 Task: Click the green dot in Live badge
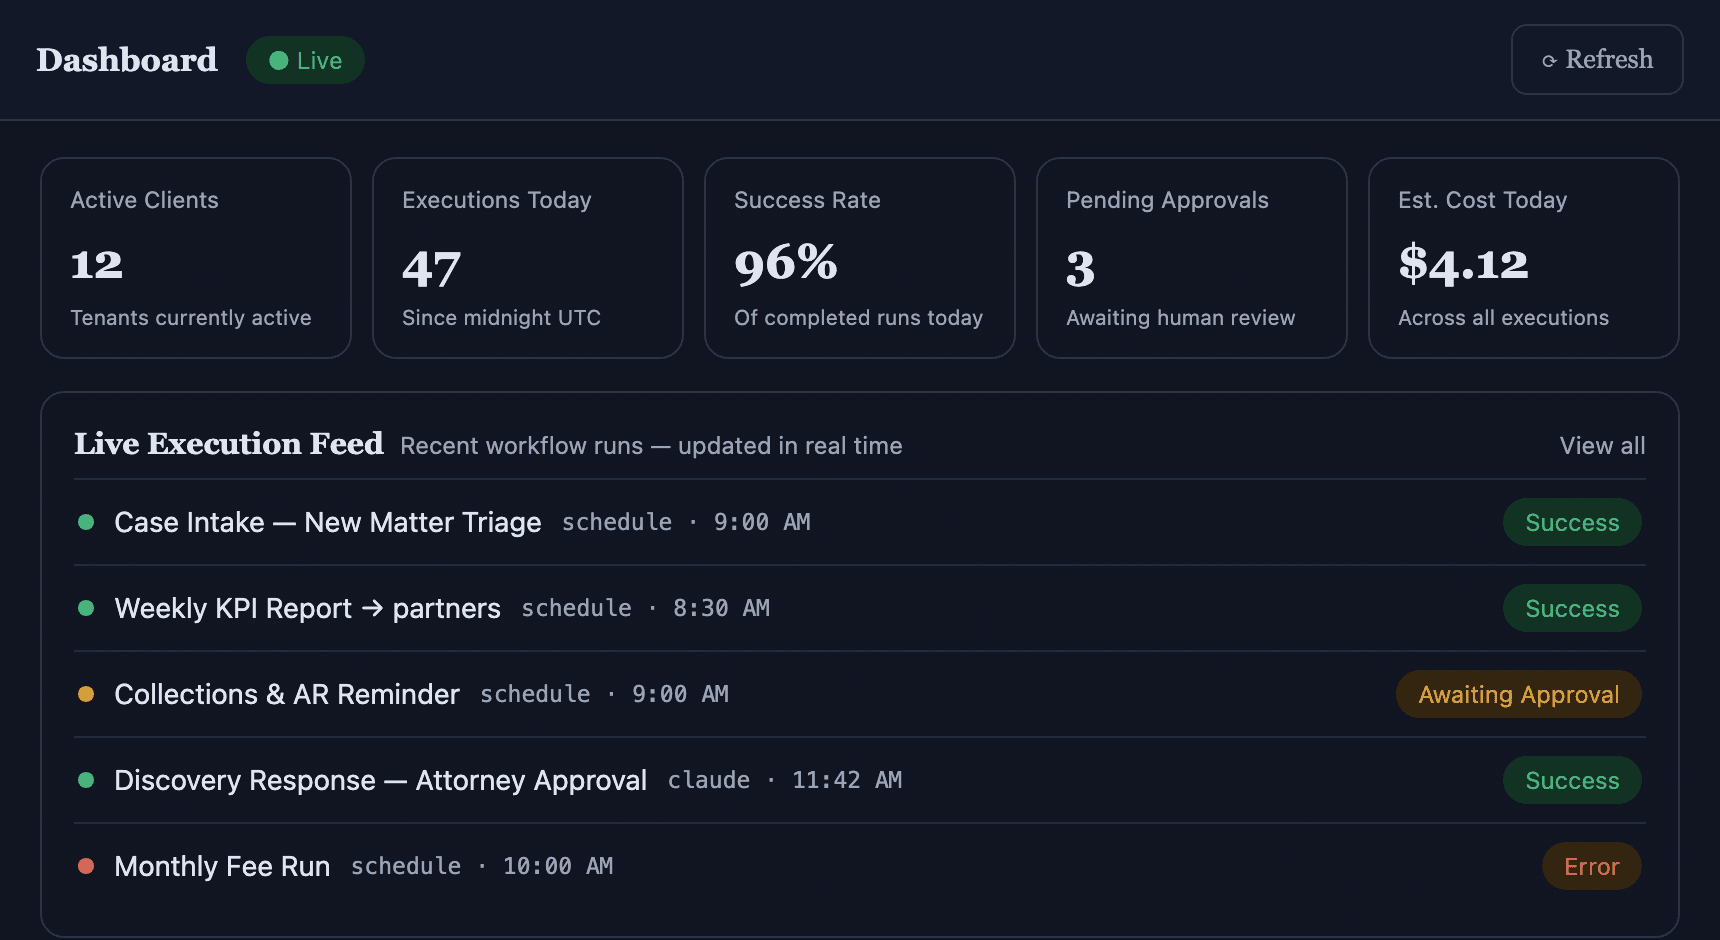point(279,61)
